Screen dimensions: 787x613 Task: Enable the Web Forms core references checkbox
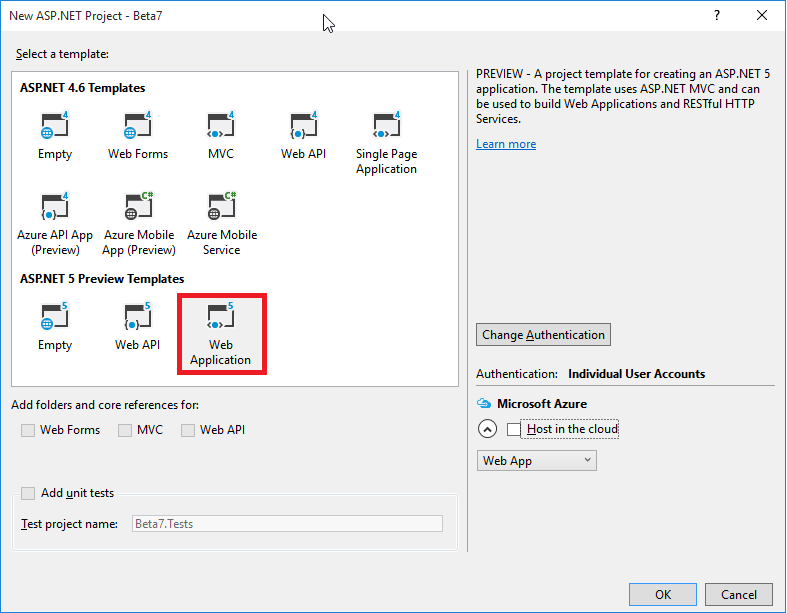pos(28,430)
